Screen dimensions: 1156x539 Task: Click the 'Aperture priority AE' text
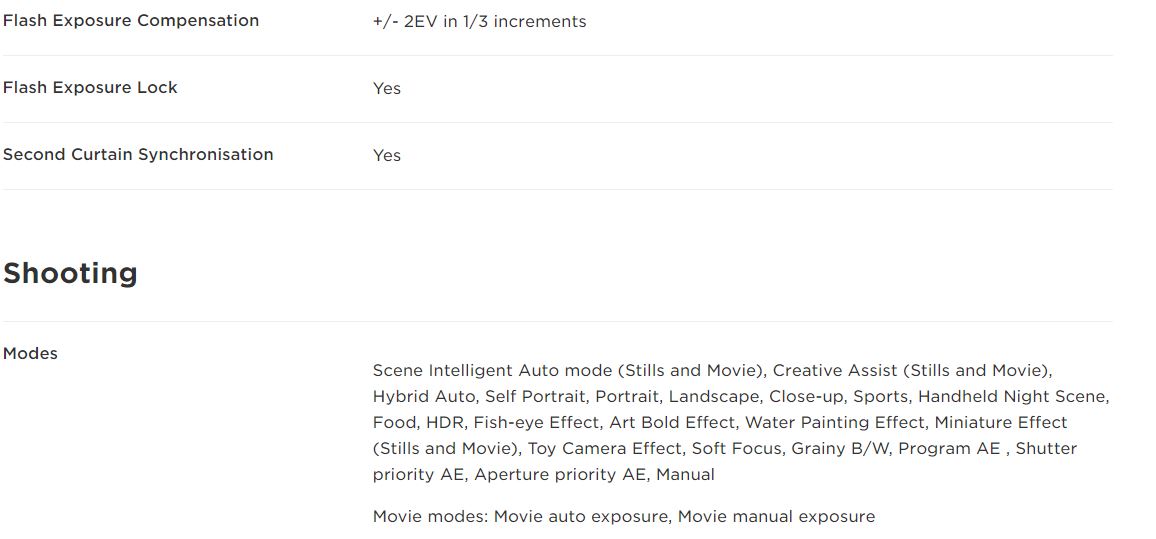[x=560, y=474]
